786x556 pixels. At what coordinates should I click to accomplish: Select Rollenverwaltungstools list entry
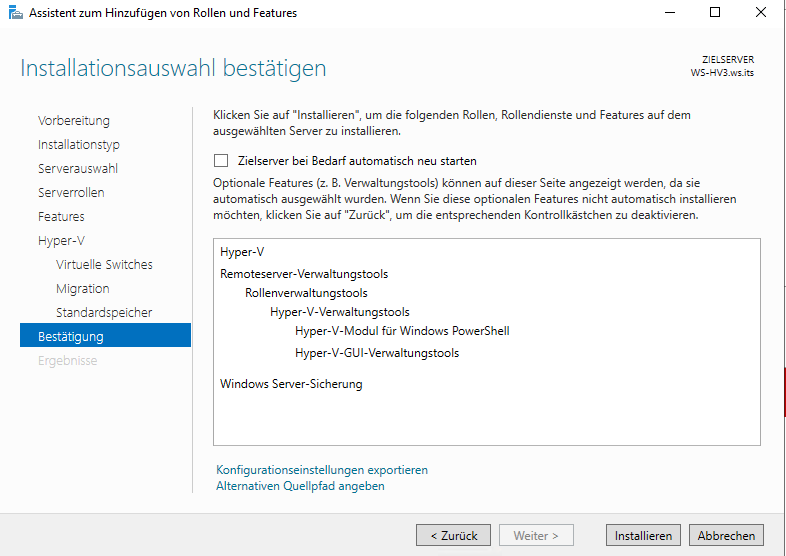click(306, 293)
